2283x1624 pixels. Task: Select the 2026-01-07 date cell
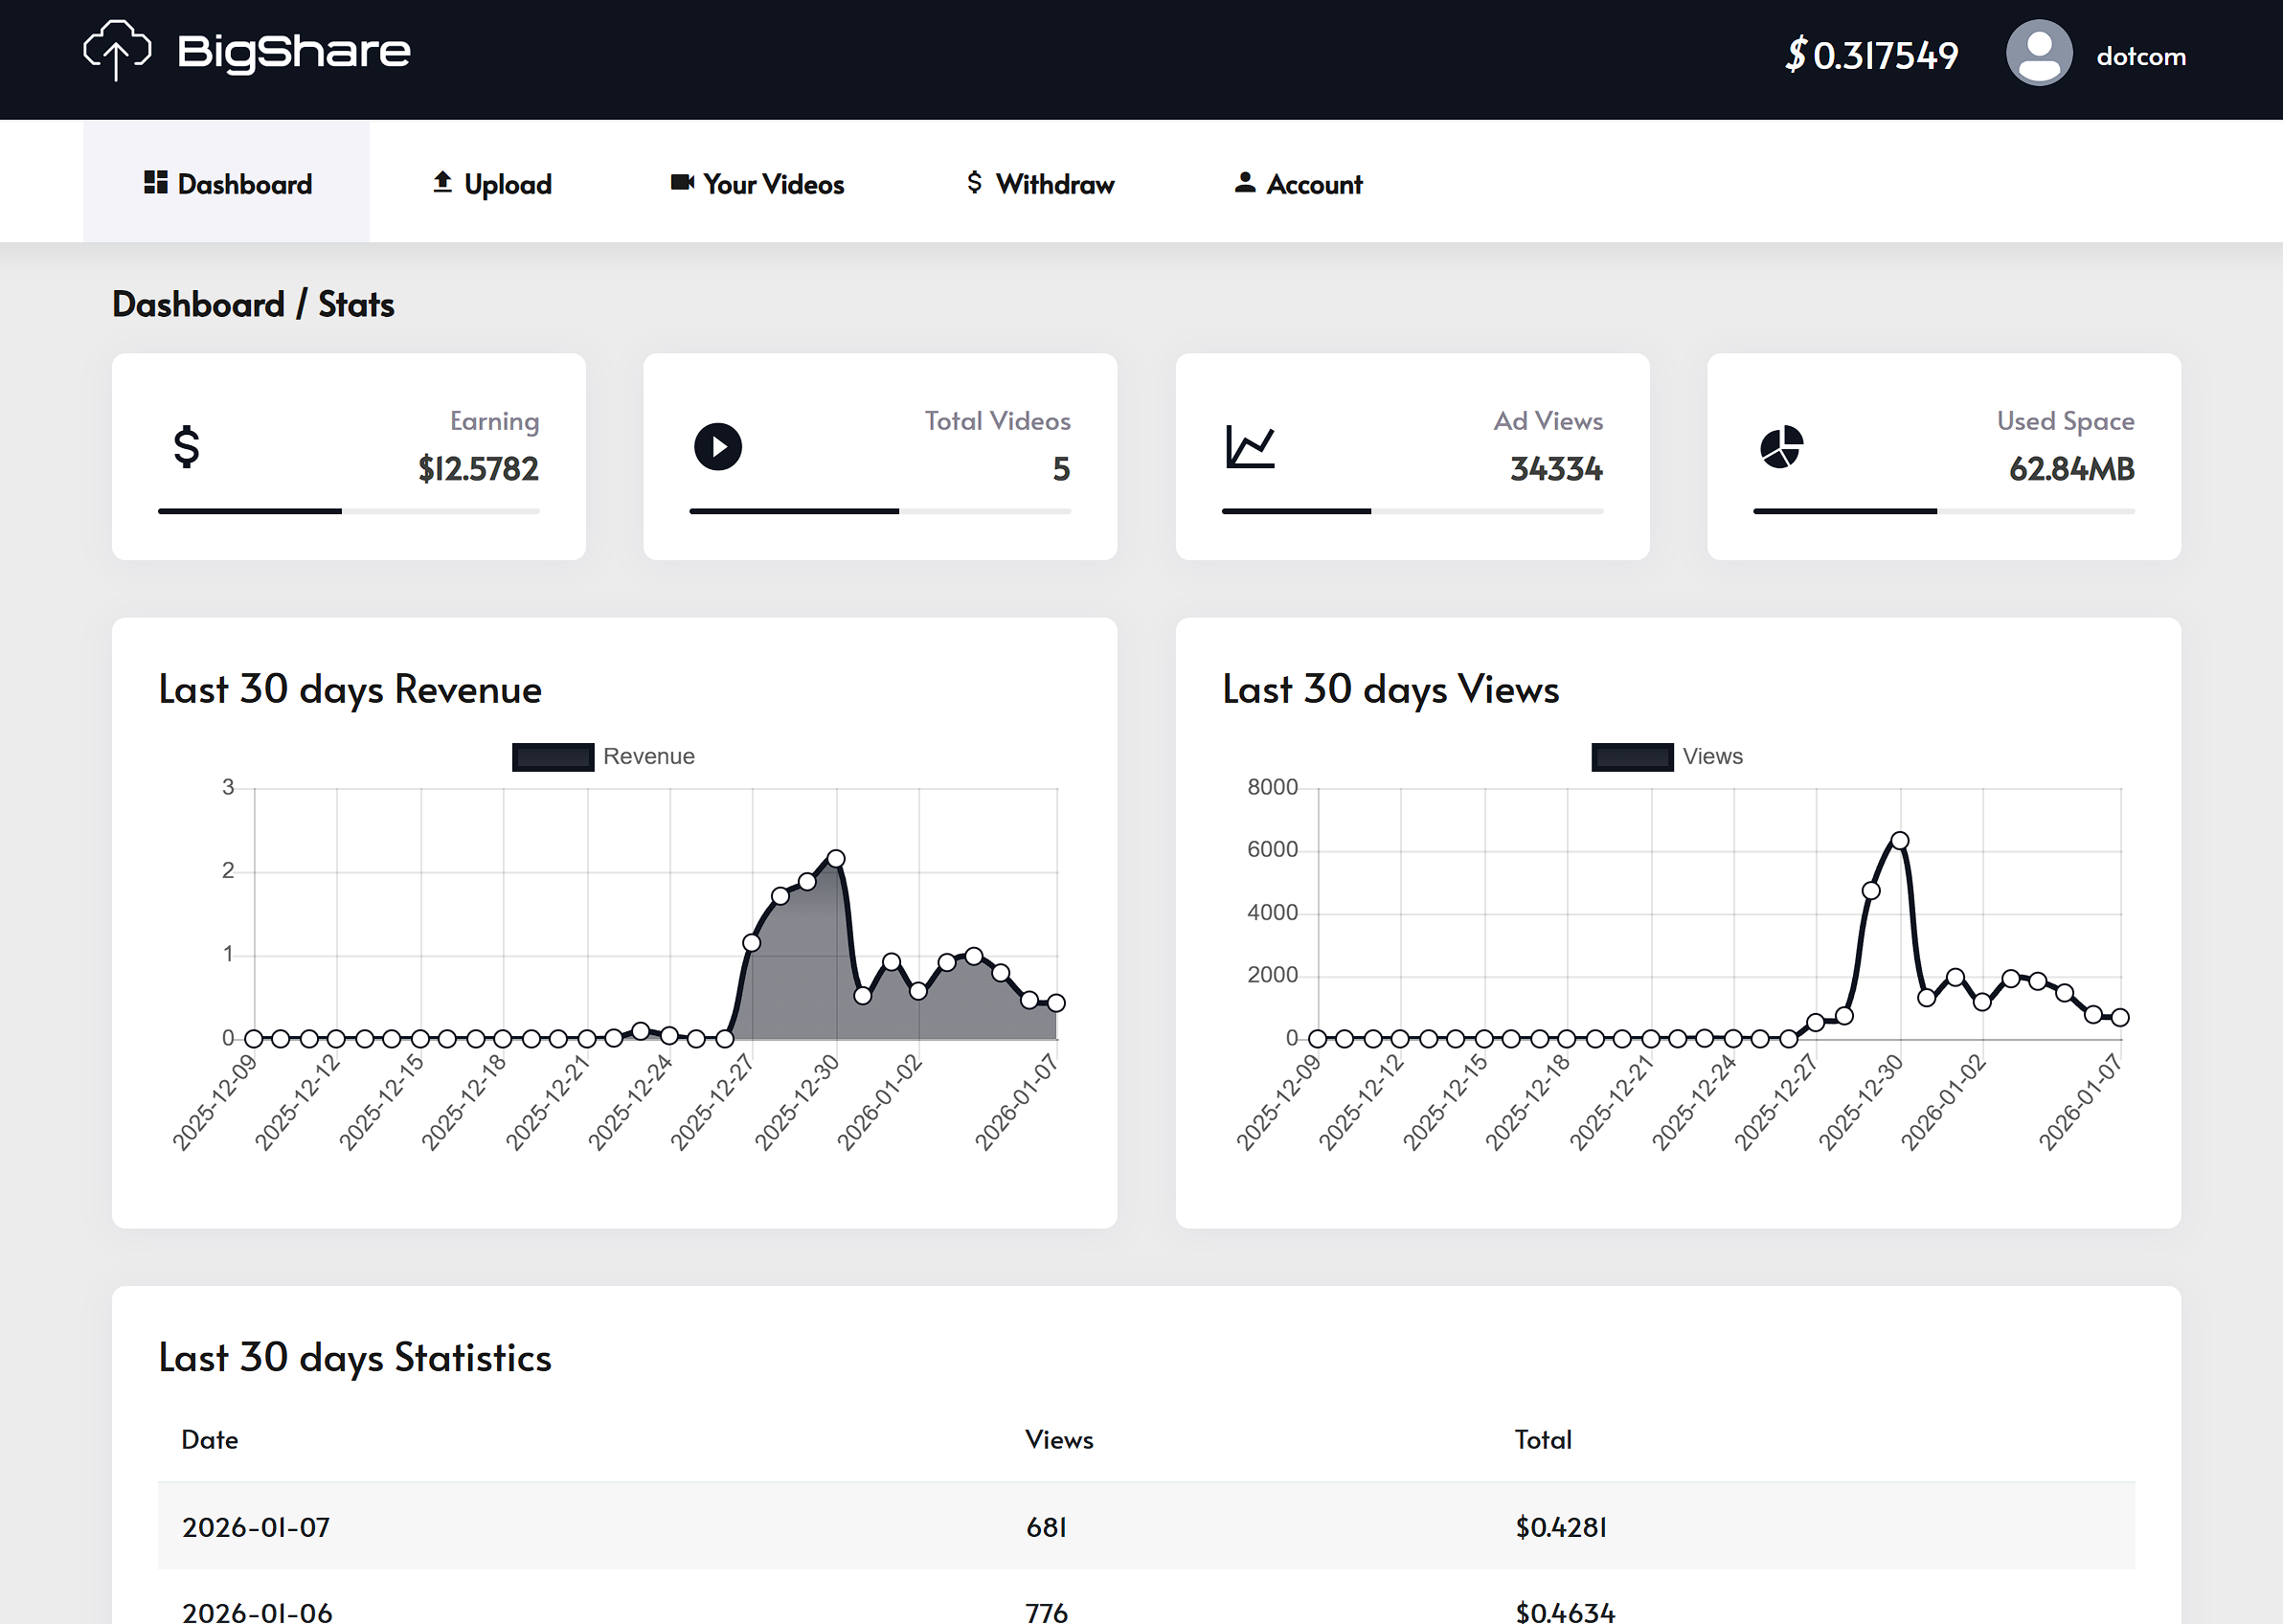256,1528
